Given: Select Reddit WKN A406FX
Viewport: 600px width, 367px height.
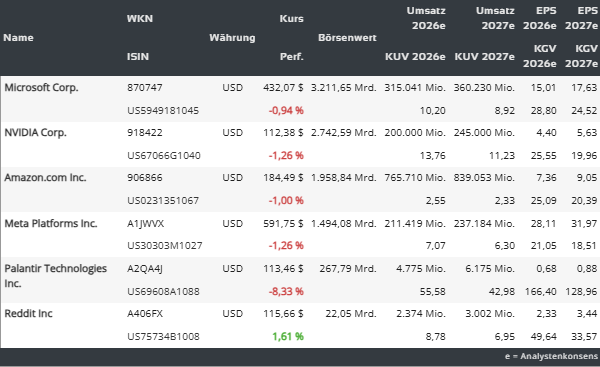Looking at the screenshot, I should [x=145, y=314].
